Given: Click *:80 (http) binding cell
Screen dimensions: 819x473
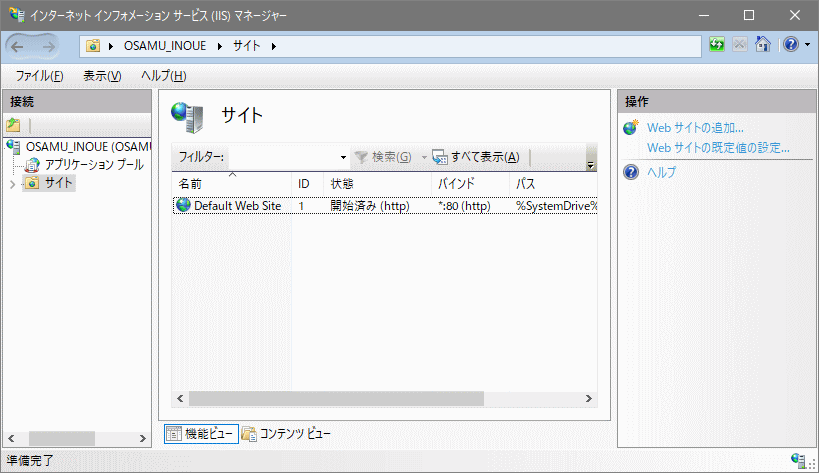Looking at the screenshot, I should (464, 206).
